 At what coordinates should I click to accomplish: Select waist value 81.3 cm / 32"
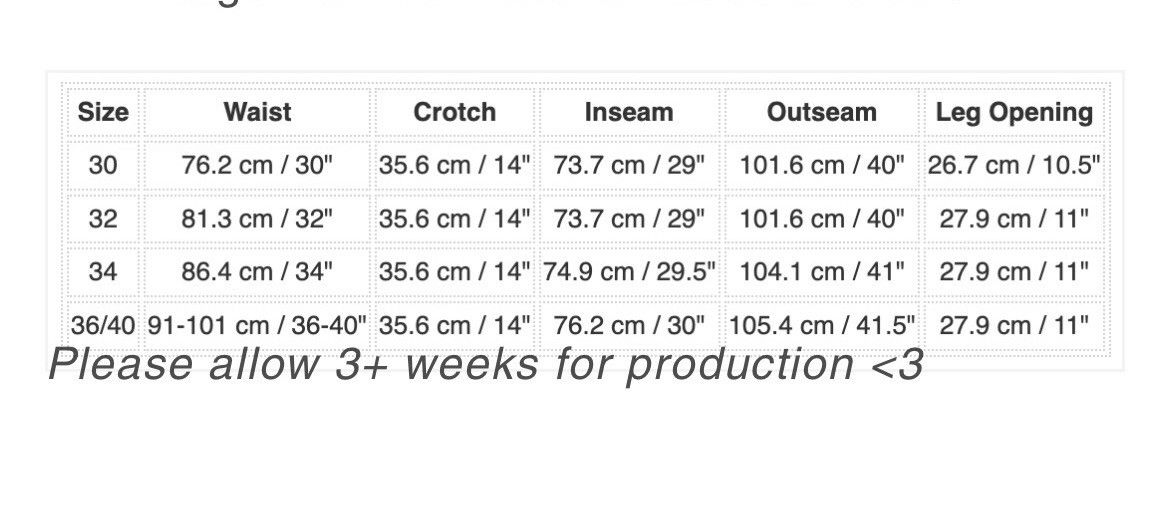257,219
